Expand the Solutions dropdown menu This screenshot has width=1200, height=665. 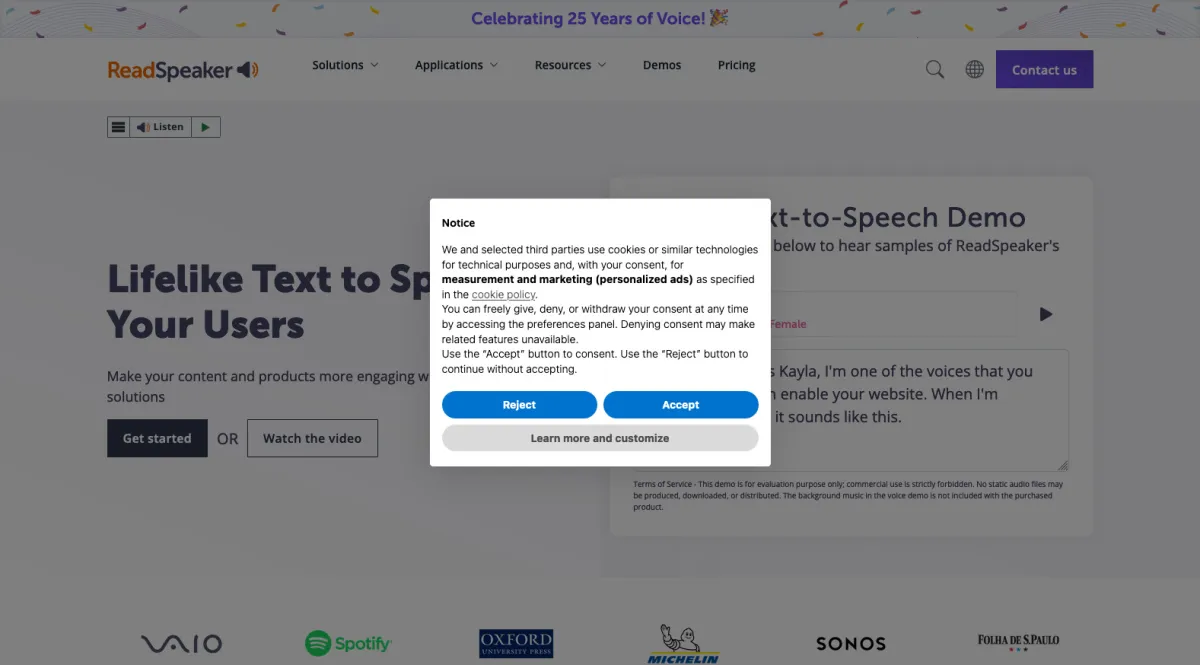(345, 65)
